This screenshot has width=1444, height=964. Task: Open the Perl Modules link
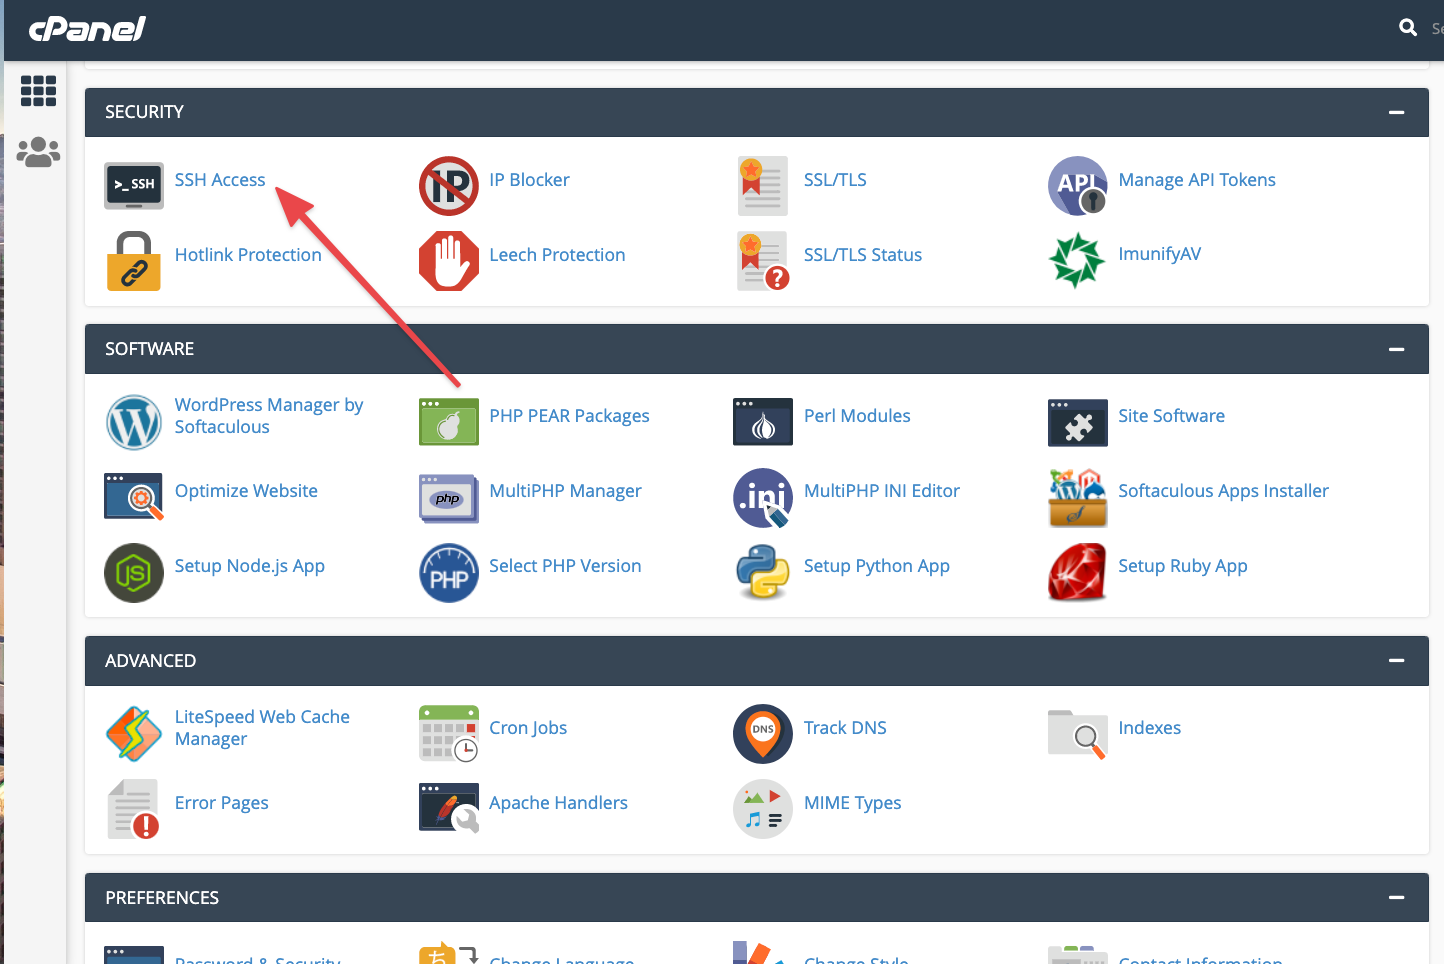tap(857, 416)
